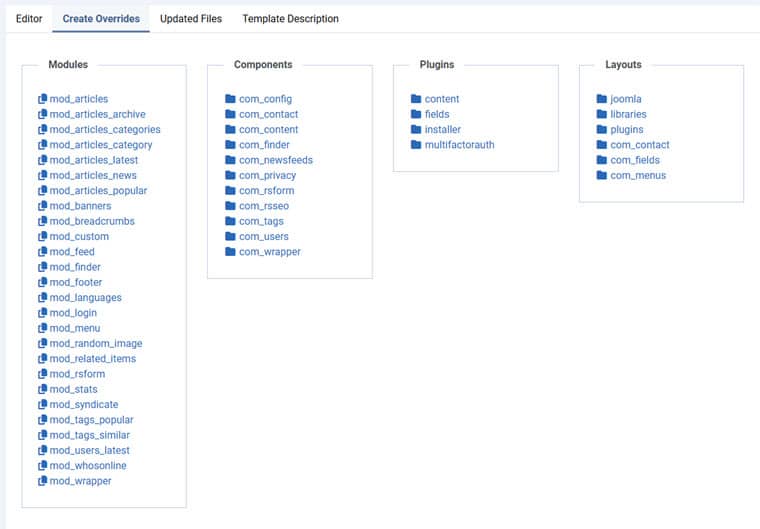Click the folder icon beside com_menus
The image size is (760, 529).
click(602, 175)
